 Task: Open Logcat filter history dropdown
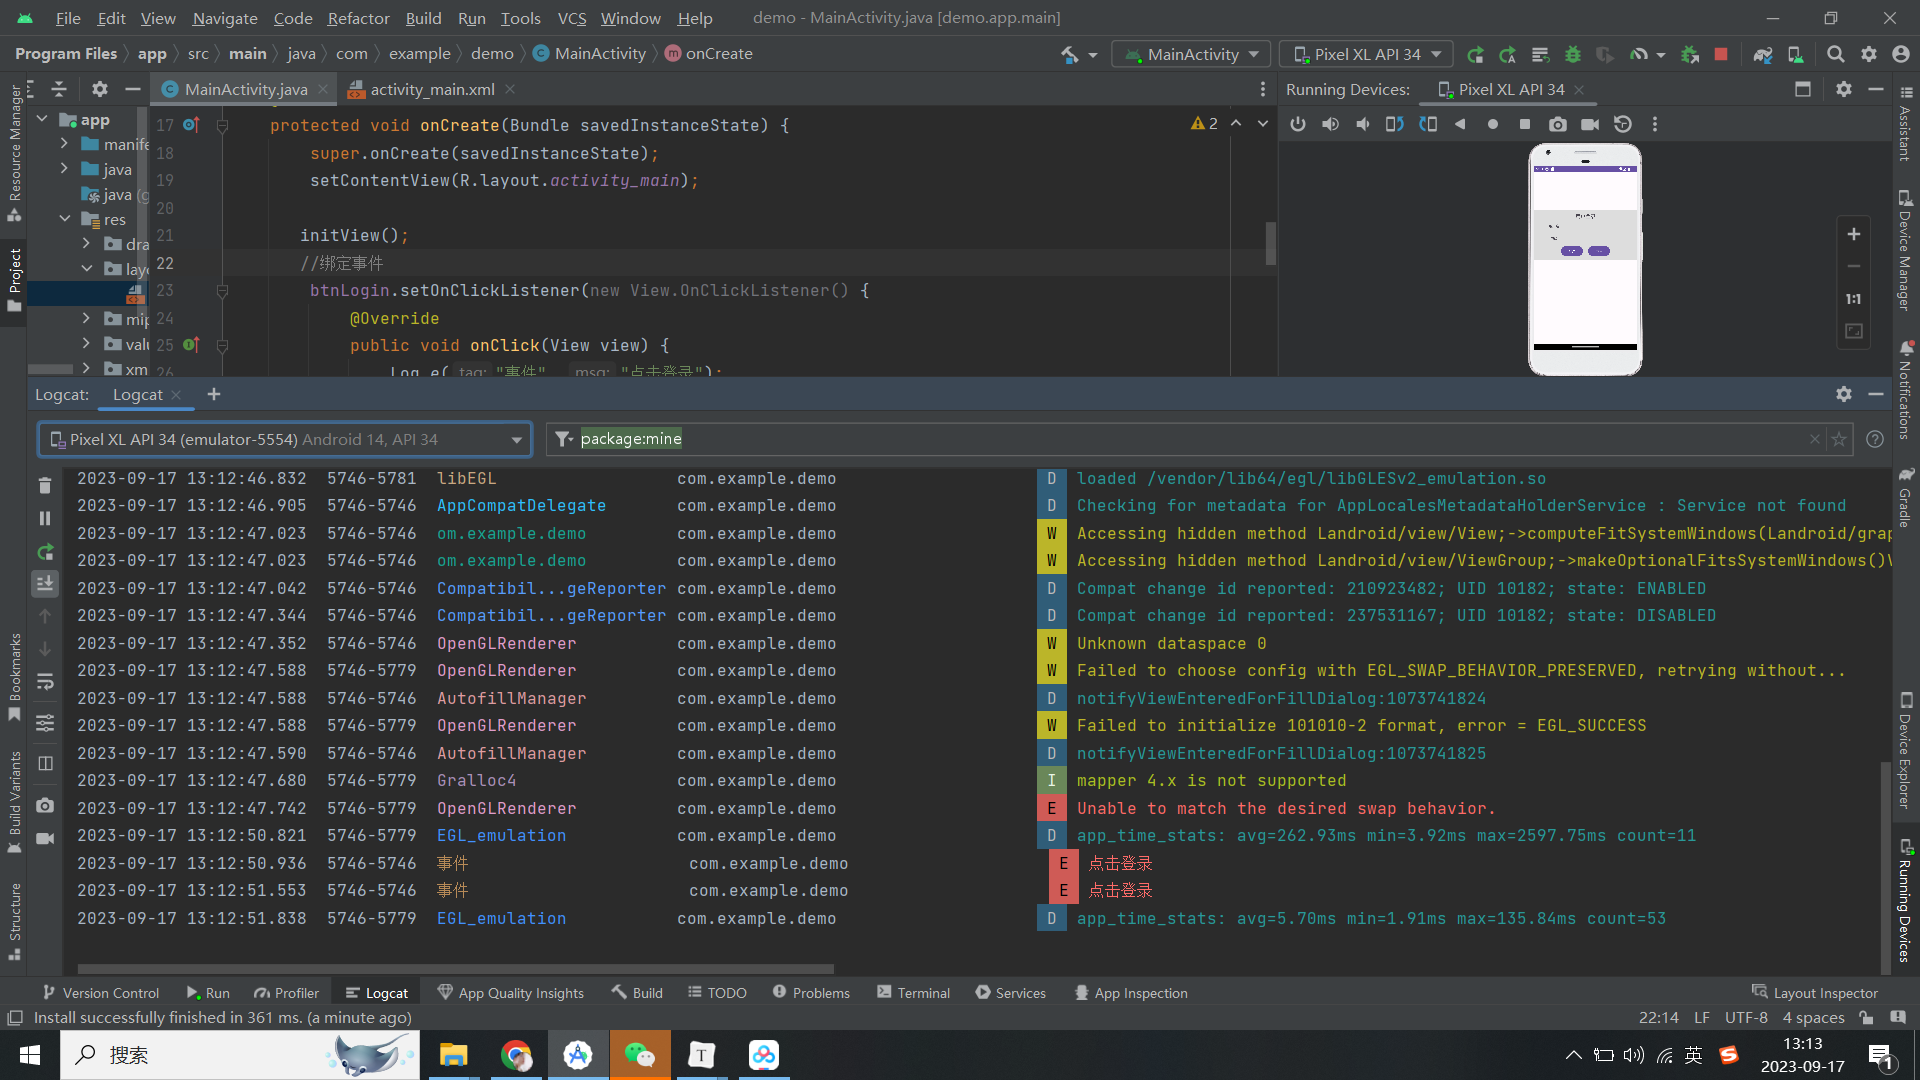(x=564, y=439)
